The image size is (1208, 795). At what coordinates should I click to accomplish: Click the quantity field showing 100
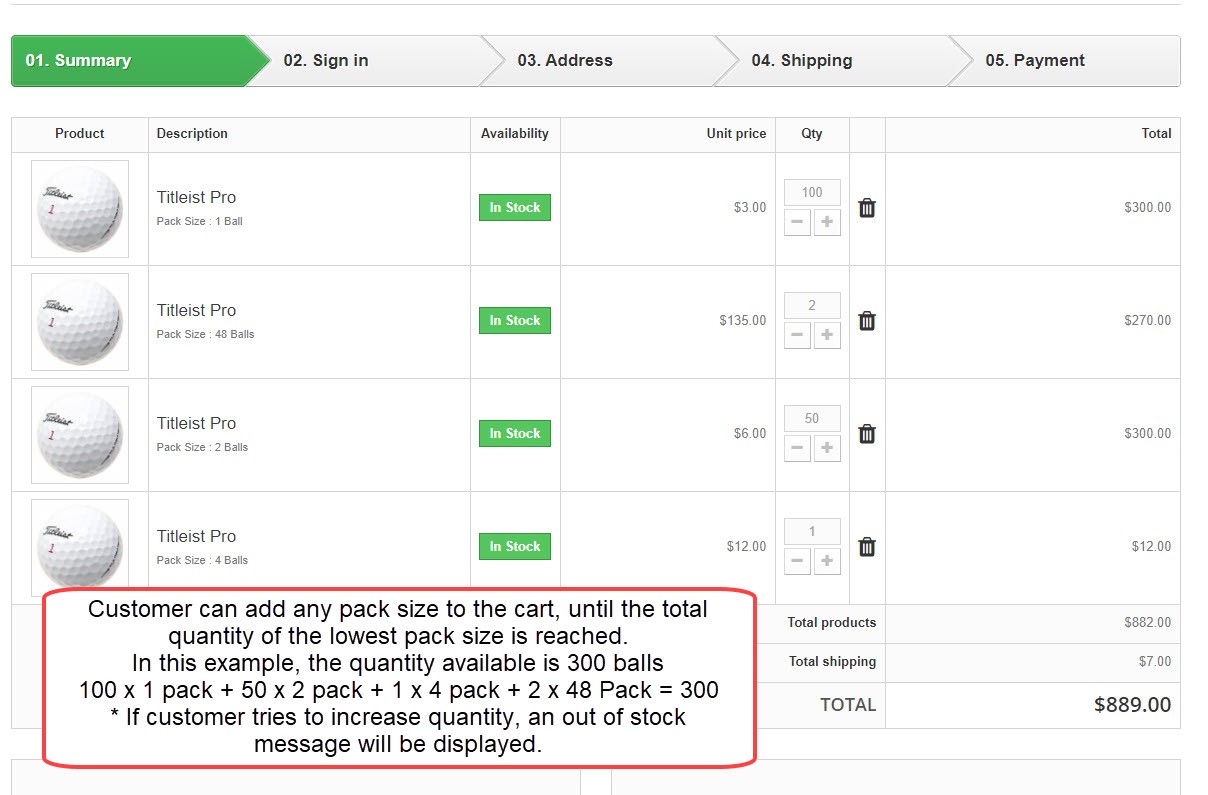[812, 192]
